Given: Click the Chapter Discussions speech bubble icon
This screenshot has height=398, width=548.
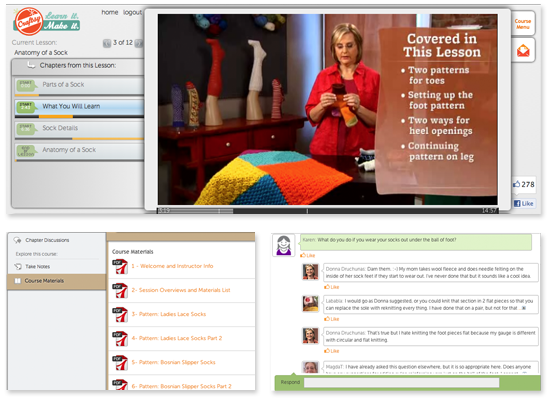Looking at the screenshot, I should [17, 240].
